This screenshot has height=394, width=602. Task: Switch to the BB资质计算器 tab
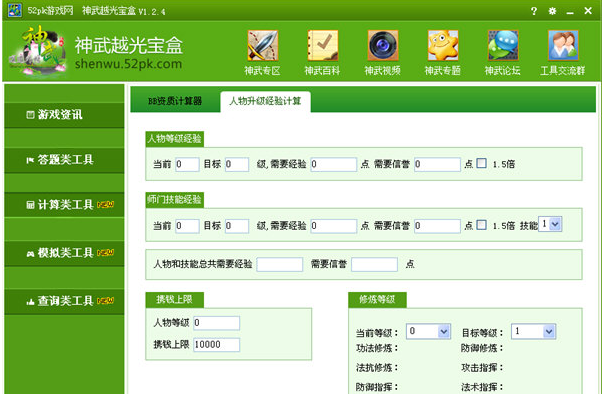coord(175,101)
